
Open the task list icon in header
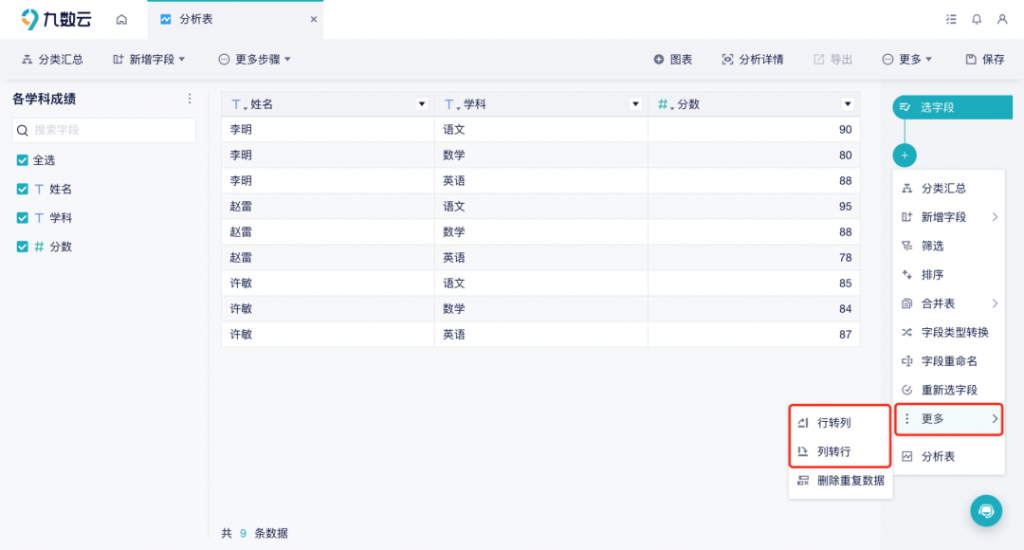click(950, 19)
